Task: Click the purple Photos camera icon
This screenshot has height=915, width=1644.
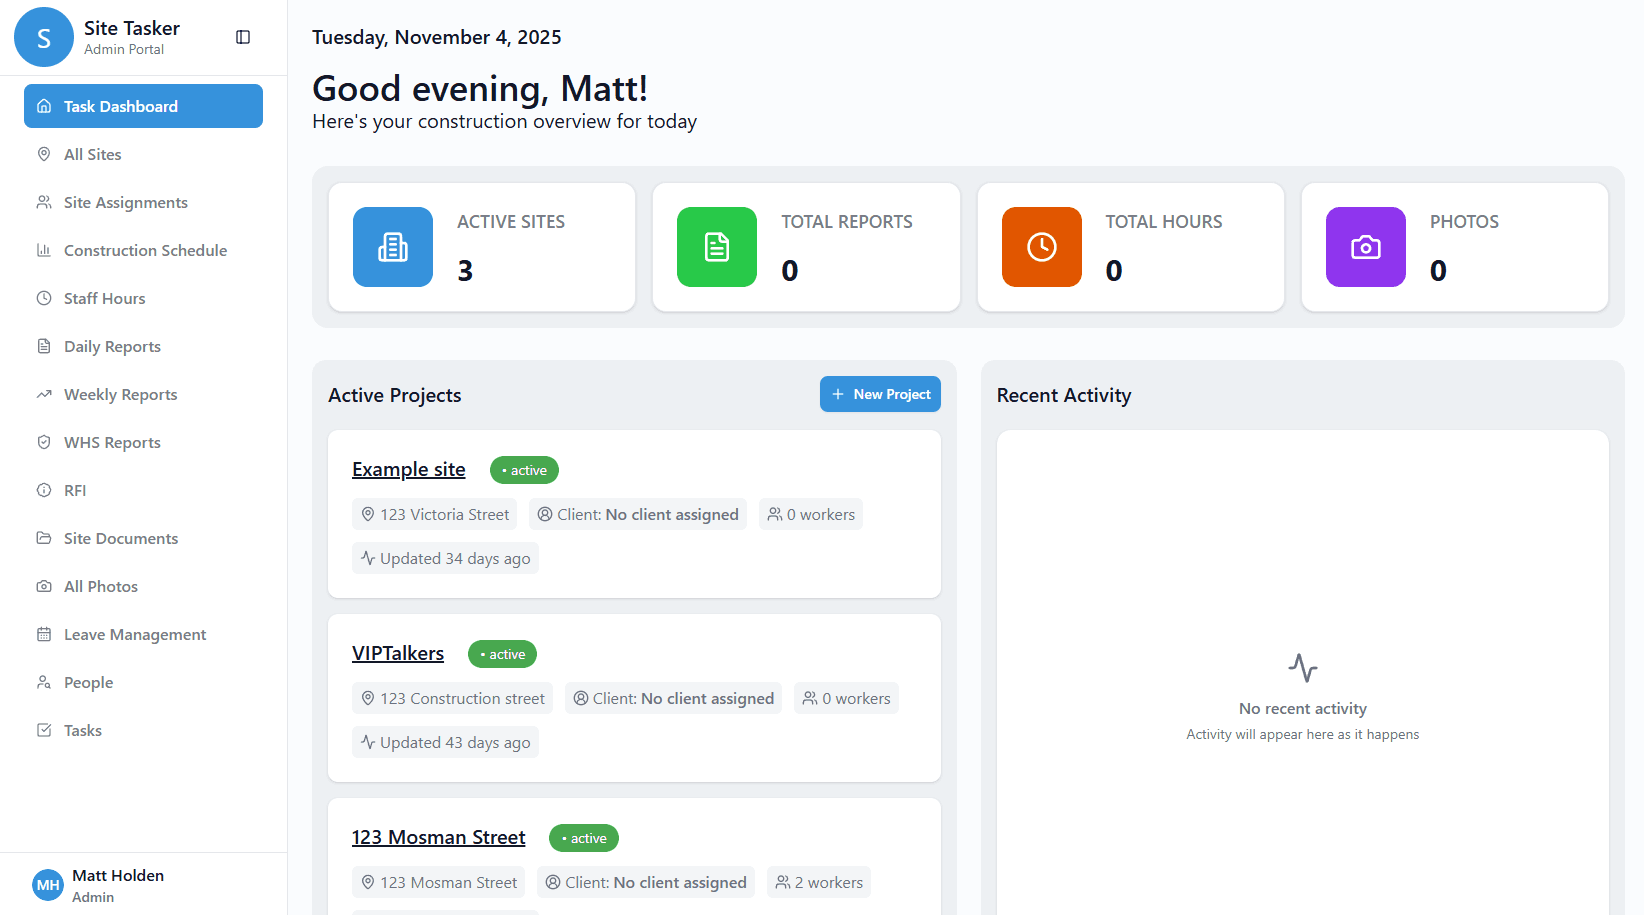Action: coord(1365,247)
